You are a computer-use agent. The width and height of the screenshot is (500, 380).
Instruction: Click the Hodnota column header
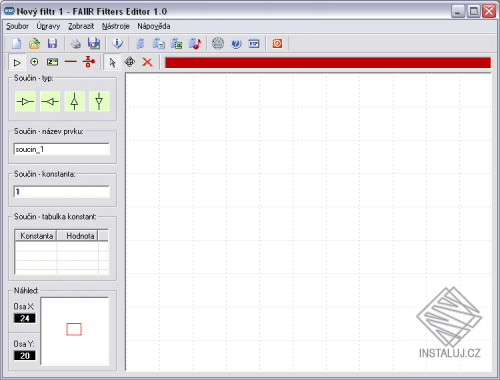pyautogui.click(x=77, y=236)
